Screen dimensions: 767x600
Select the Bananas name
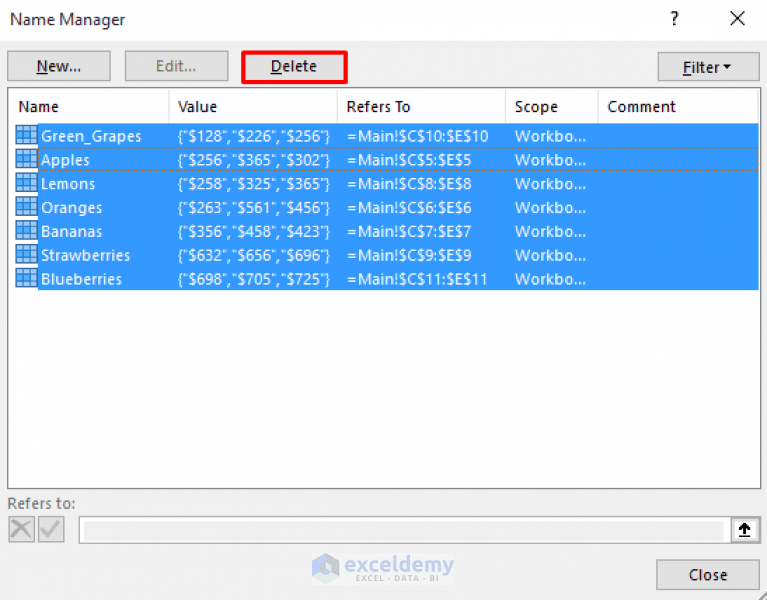[x=71, y=231]
